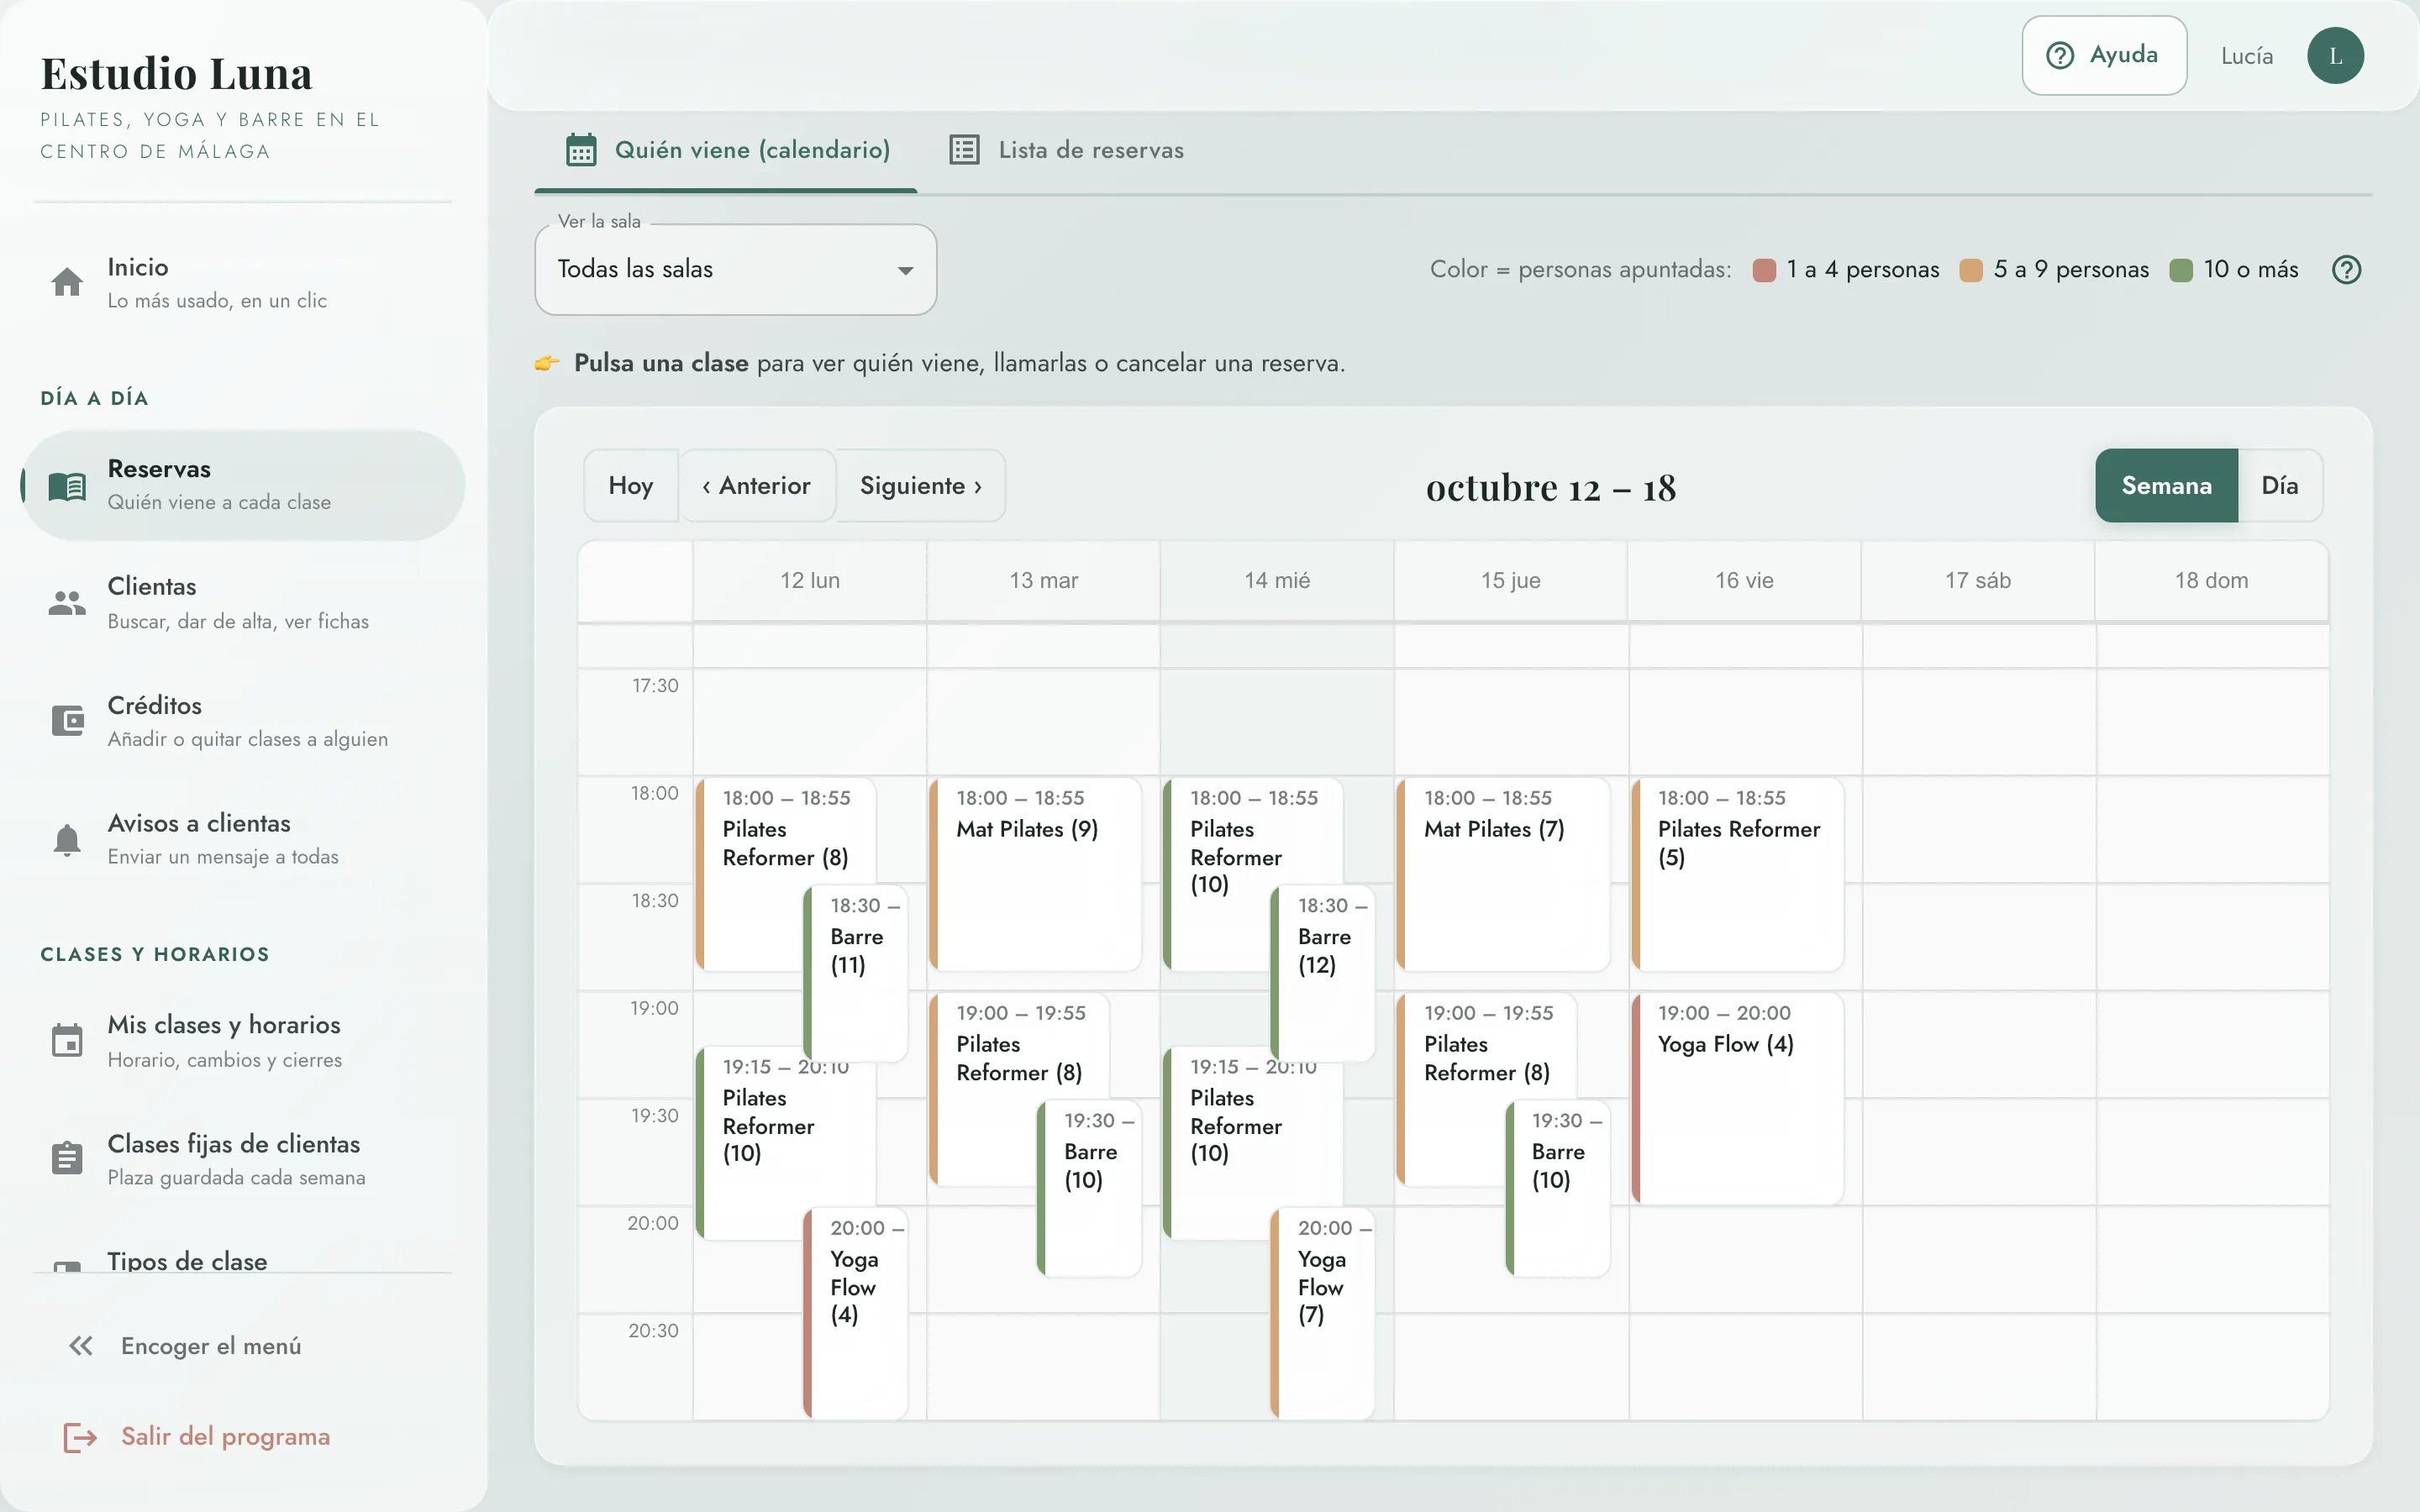Viewport: 2420px width, 1512px height.
Task: Click the open book icon for Reservas
Action: click(x=67, y=486)
